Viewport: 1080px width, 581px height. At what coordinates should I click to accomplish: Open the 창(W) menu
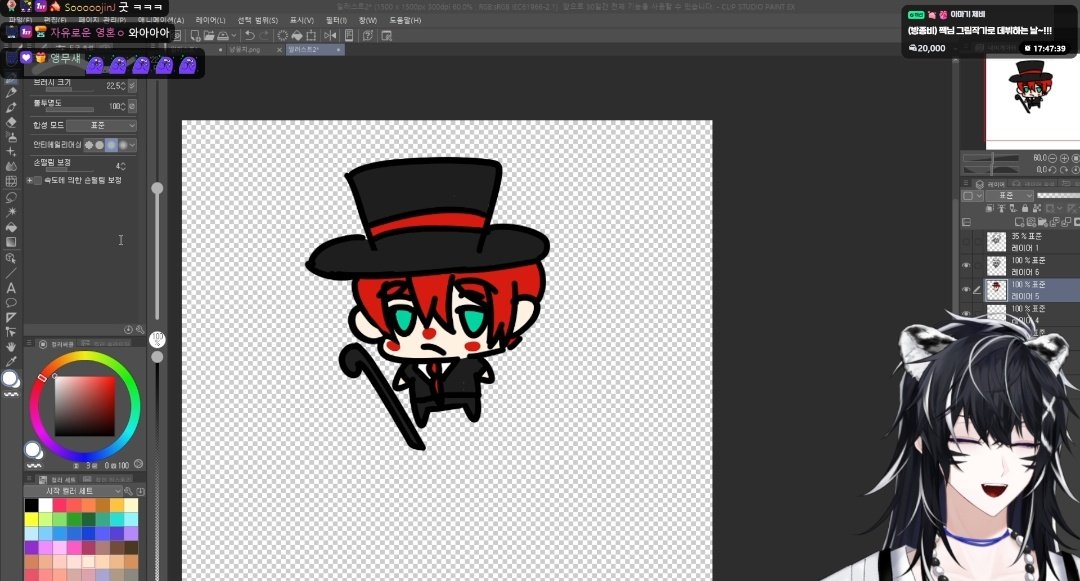coord(368,20)
